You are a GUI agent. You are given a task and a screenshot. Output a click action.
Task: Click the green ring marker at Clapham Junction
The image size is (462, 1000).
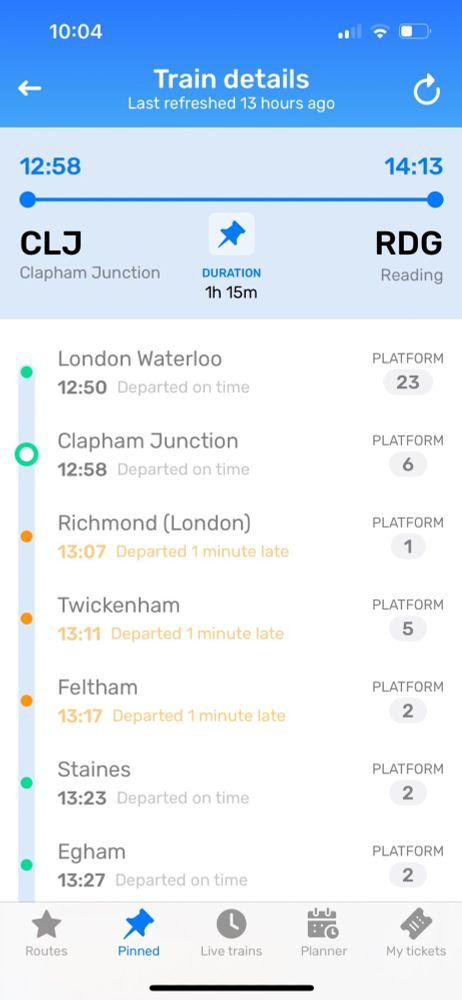[27, 454]
